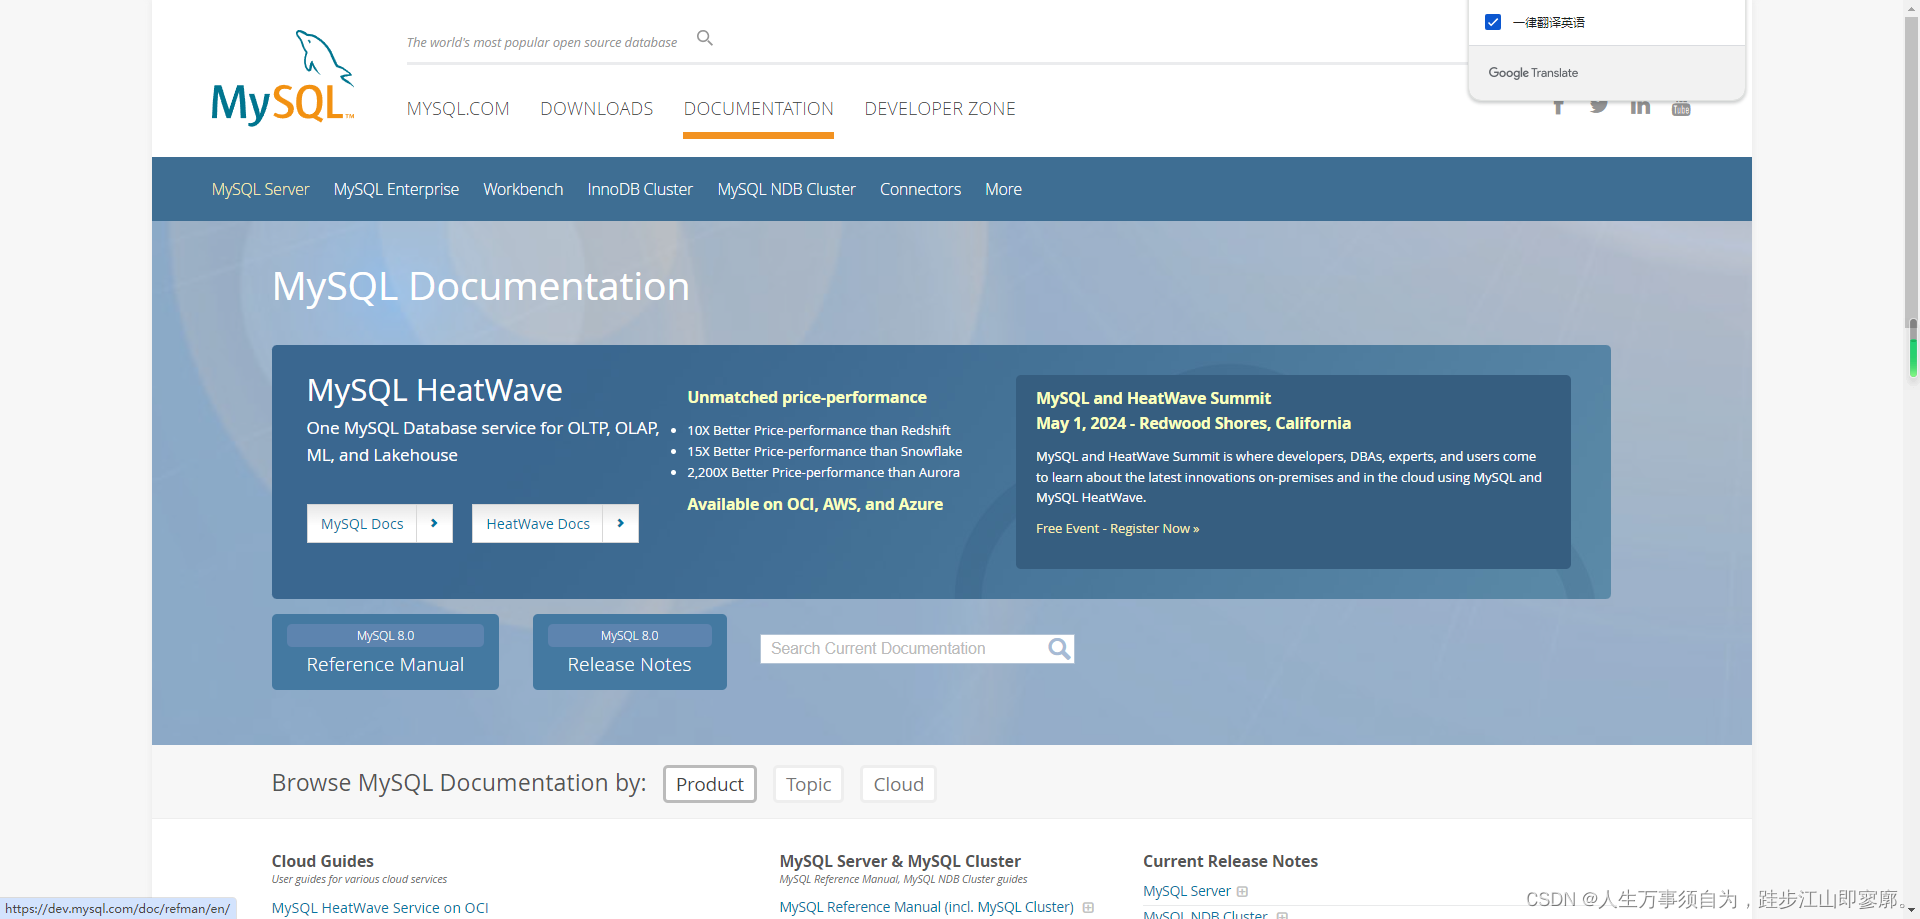The image size is (1920, 919).
Task: Click the Search Current Documentation magnifier icon
Action: point(1059,649)
